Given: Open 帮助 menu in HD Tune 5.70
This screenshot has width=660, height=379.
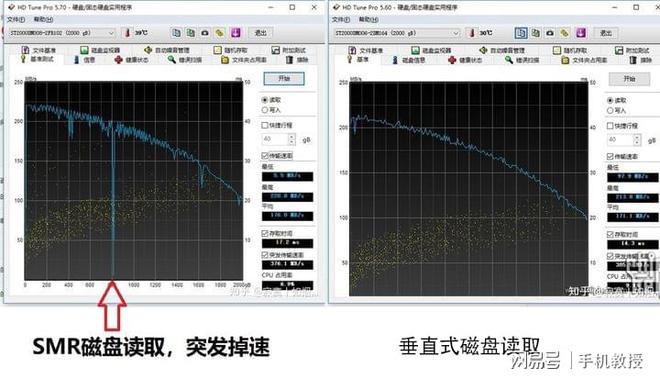Looking at the screenshot, I should pyautogui.click(x=43, y=19).
